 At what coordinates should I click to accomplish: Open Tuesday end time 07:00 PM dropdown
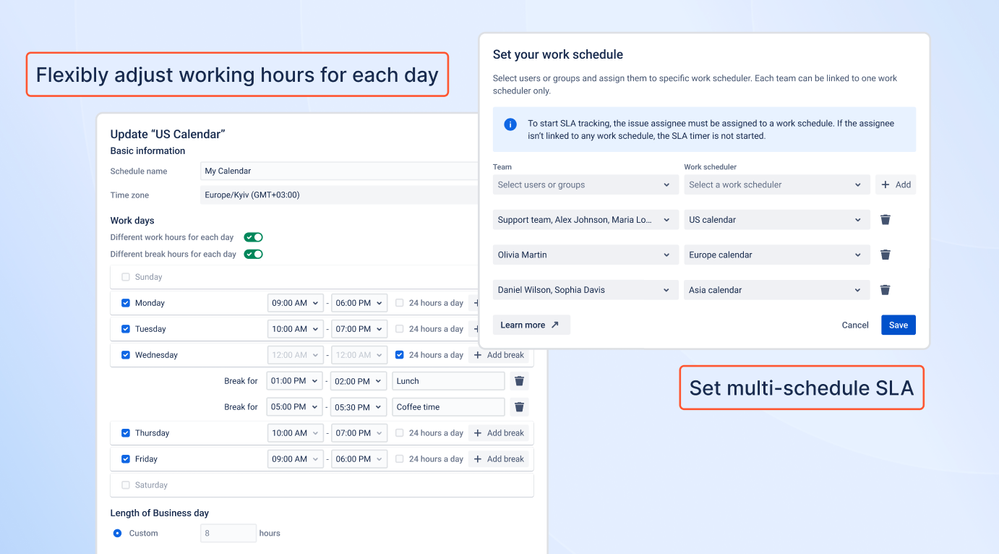click(x=359, y=329)
